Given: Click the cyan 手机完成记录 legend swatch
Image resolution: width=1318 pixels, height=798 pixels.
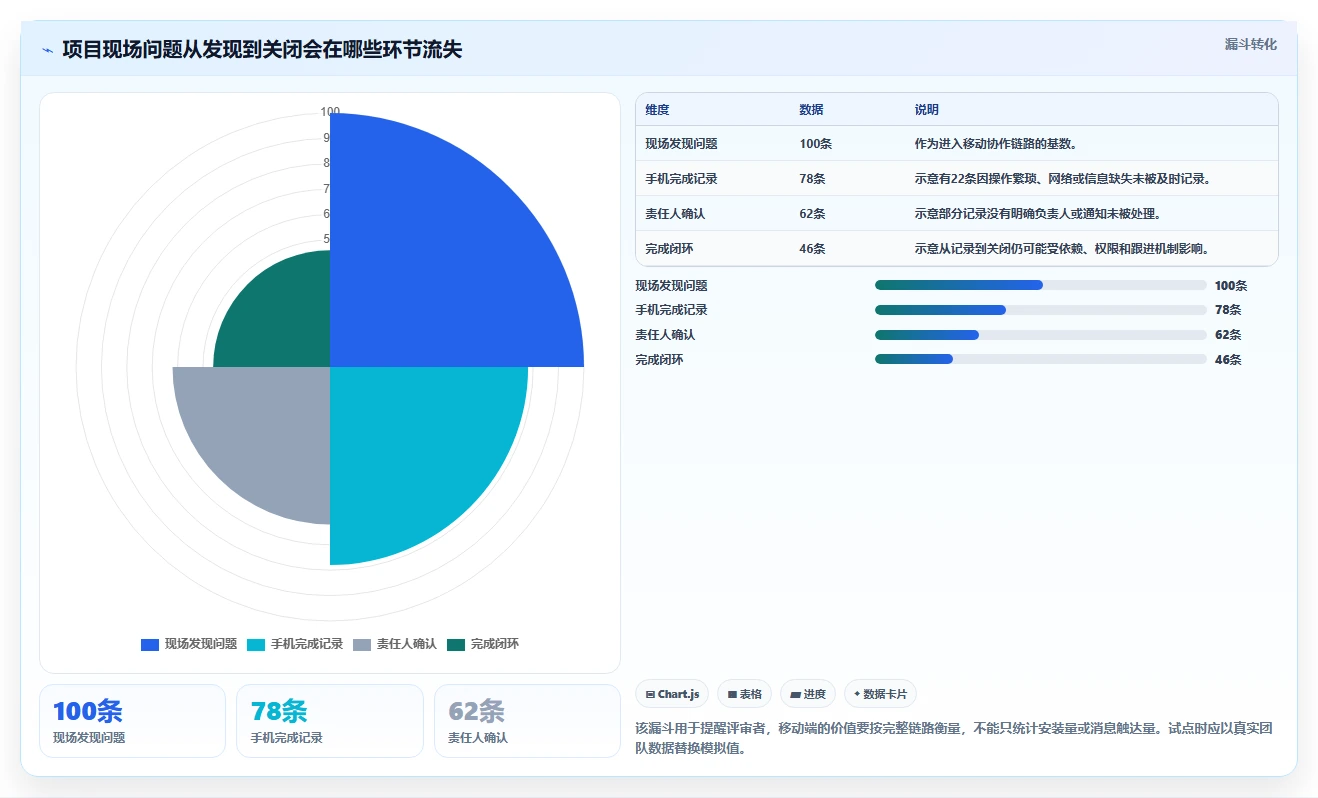Looking at the screenshot, I should click(x=256, y=644).
